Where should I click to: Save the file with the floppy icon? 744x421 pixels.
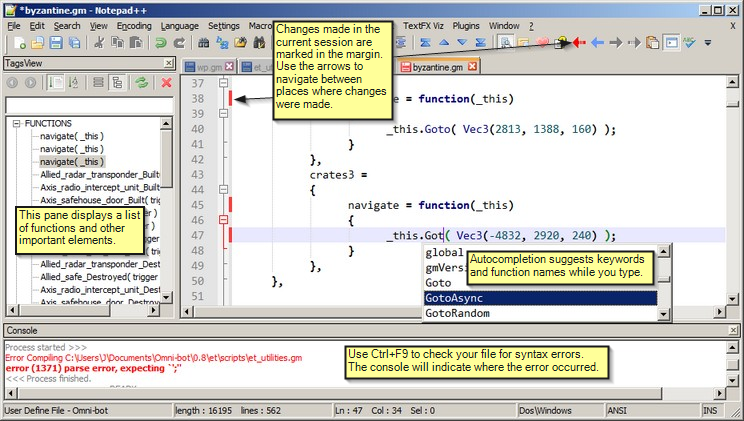tap(56, 43)
